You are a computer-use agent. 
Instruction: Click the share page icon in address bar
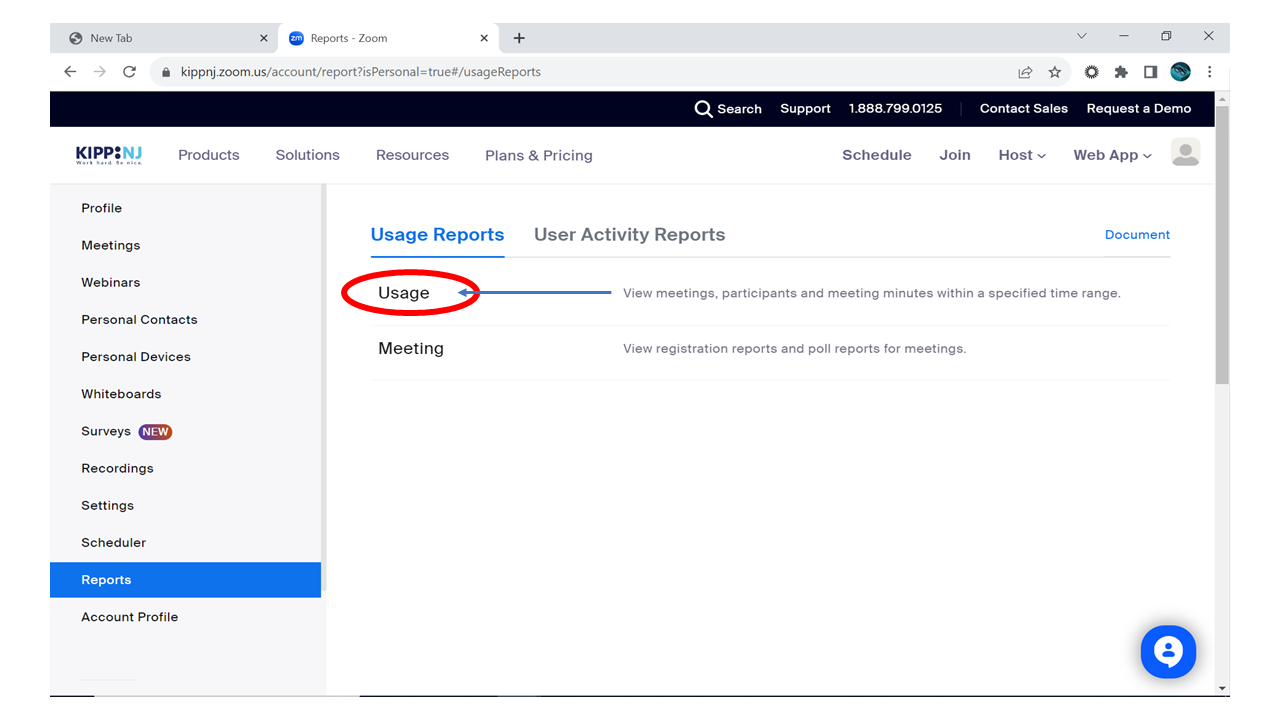tap(1025, 72)
